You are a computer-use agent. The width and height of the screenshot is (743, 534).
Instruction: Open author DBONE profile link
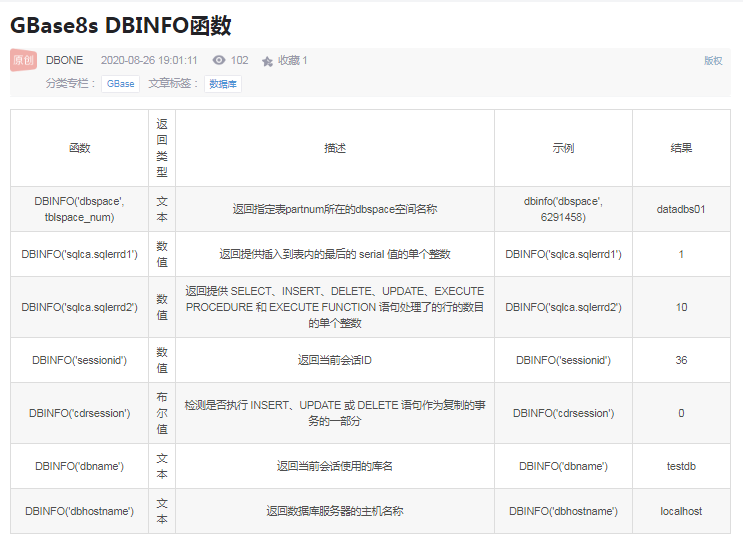click(64, 60)
